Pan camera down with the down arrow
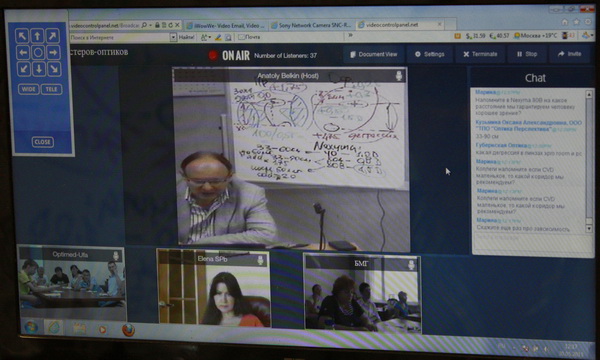Image resolution: width=600 pixels, height=360 pixels. pos(39,69)
